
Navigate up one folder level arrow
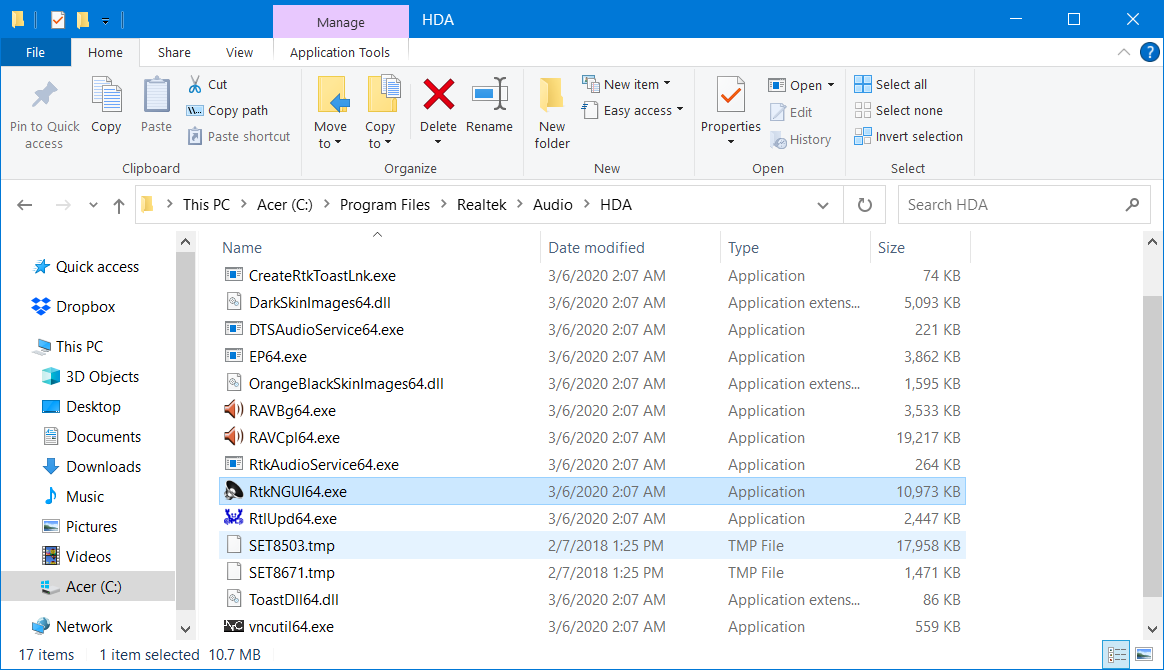pyautogui.click(x=119, y=205)
